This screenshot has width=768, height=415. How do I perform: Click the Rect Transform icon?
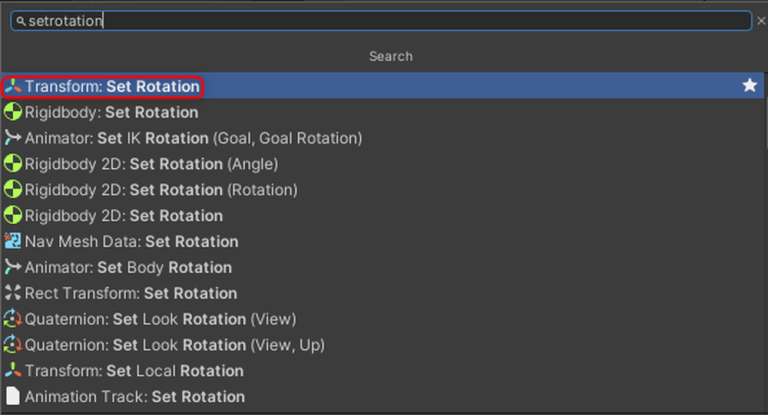[x=13, y=293]
